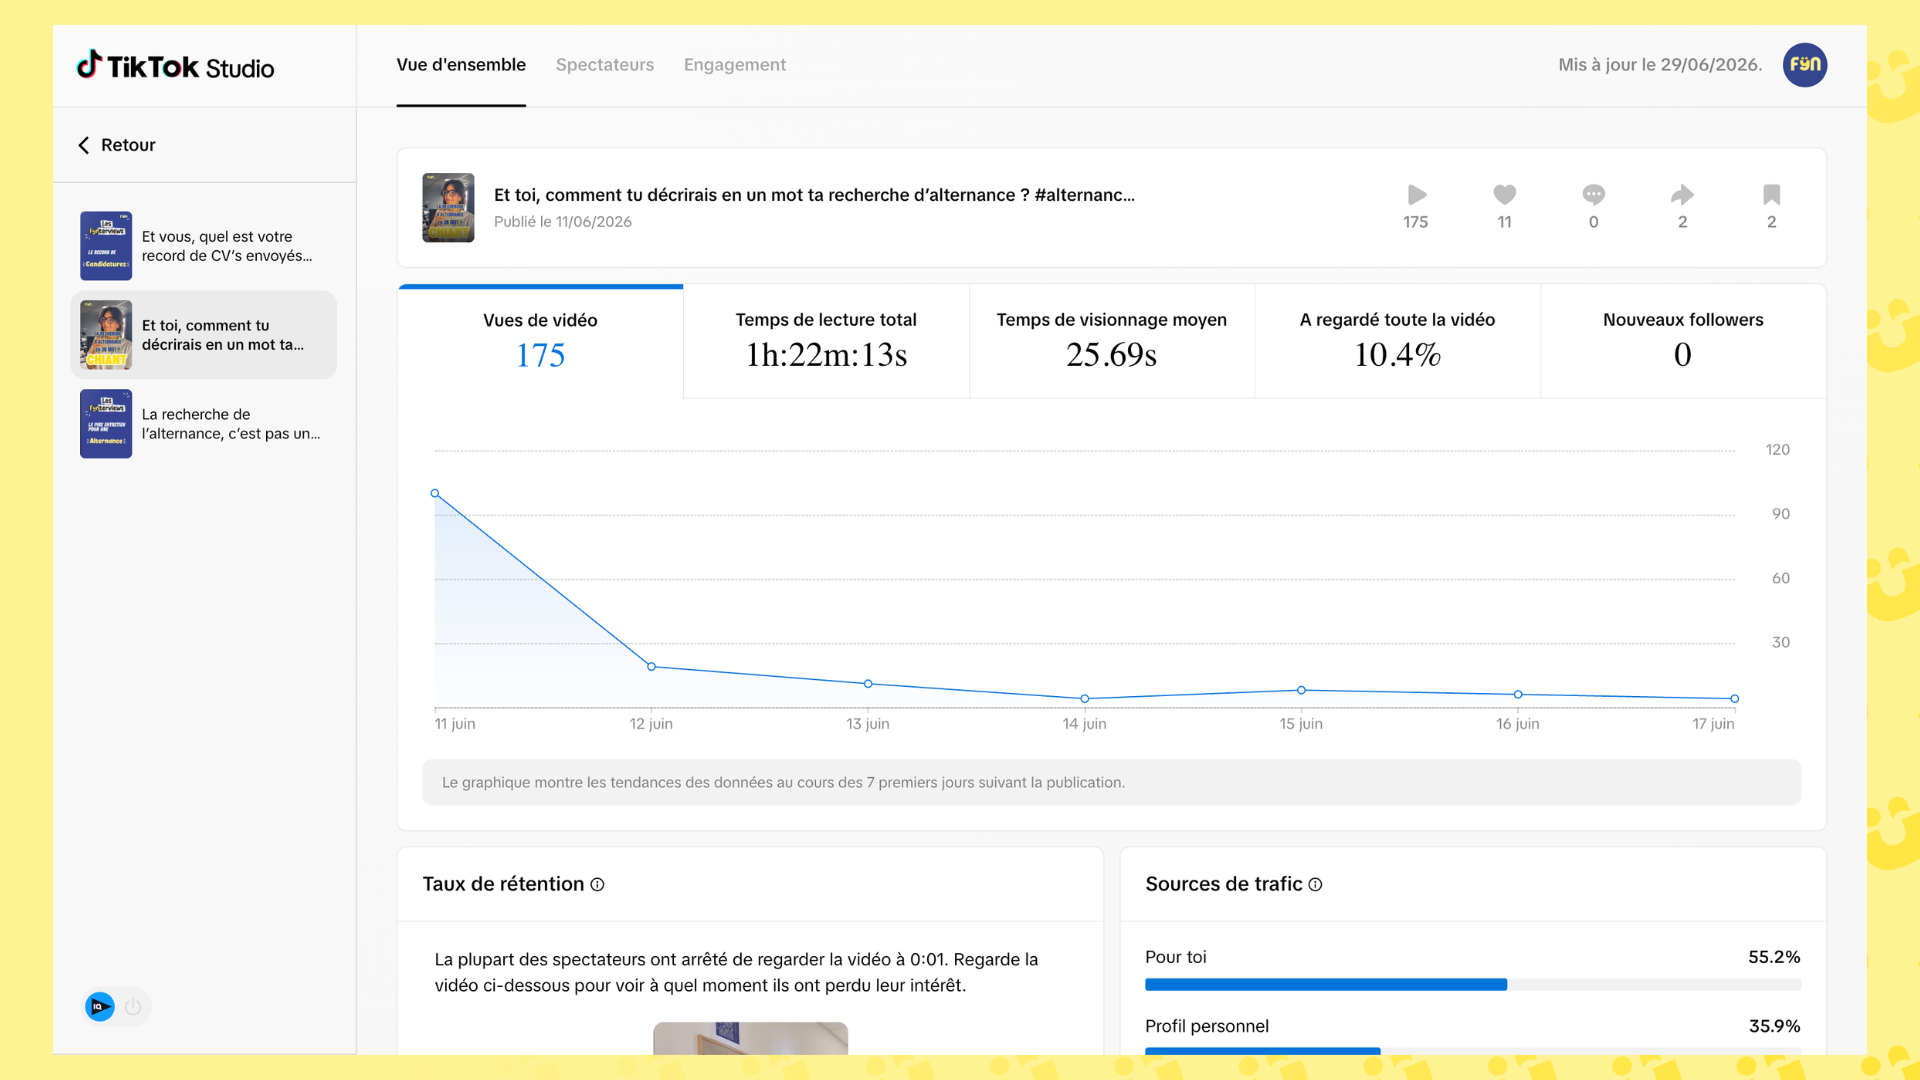The image size is (1920, 1080).
Task: Click the 'Taux de rétention' heading
Action: click(503, 884)
